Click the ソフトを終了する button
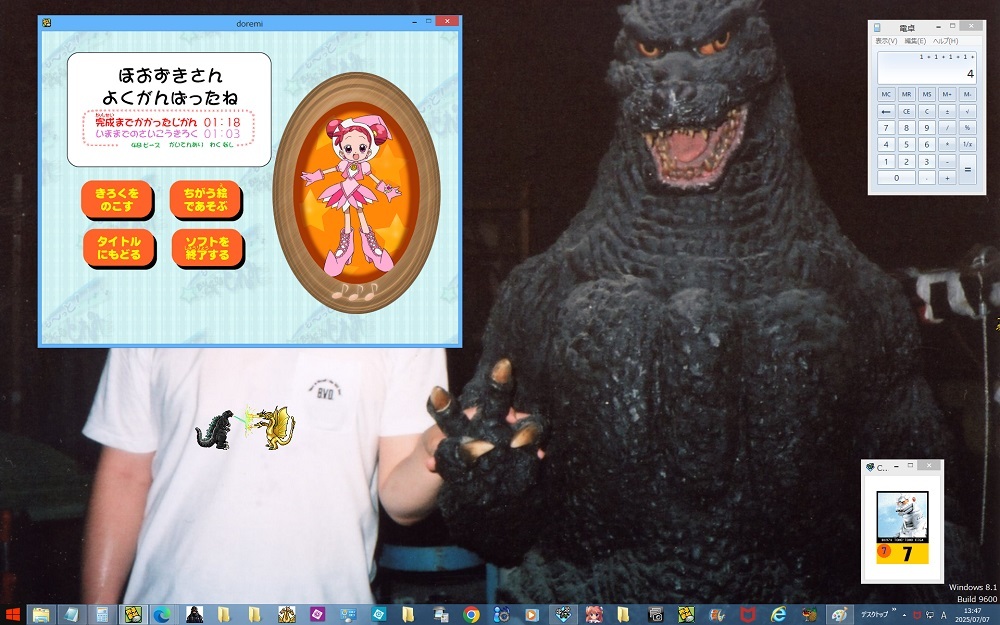1000x625 pixels. pyautogui.click(x=207, y=248)
